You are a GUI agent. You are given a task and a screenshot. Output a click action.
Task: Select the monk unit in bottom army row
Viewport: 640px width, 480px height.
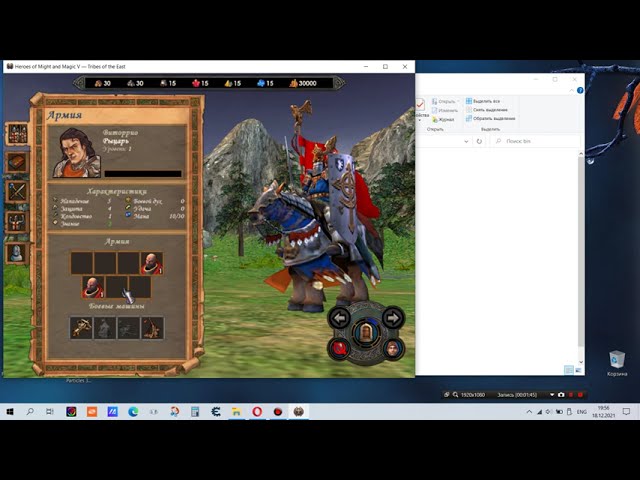[x=93, y=287]
